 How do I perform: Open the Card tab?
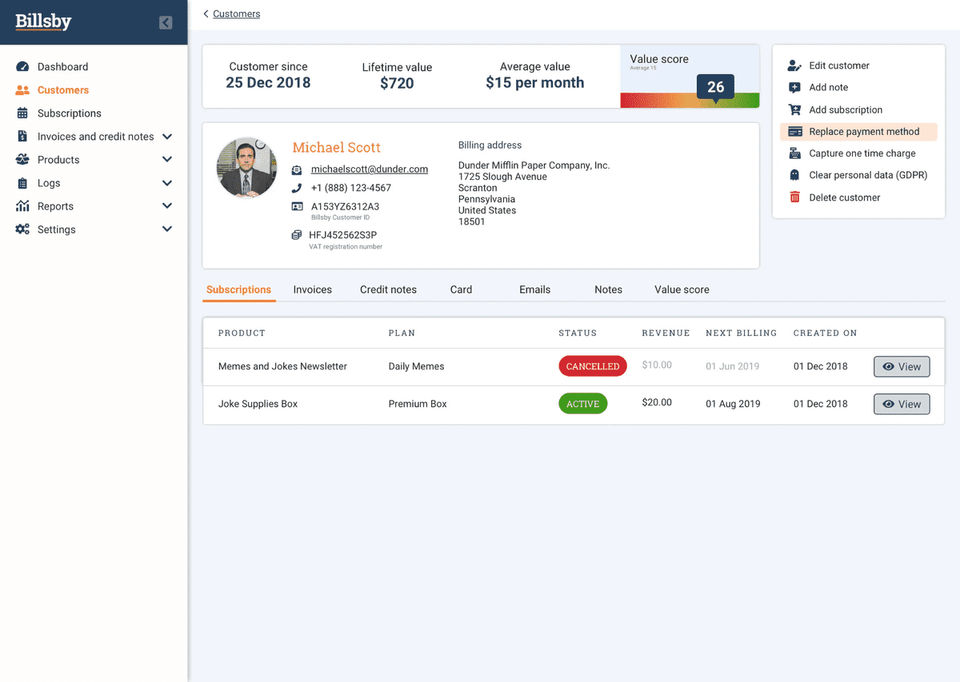click(461, 290)
